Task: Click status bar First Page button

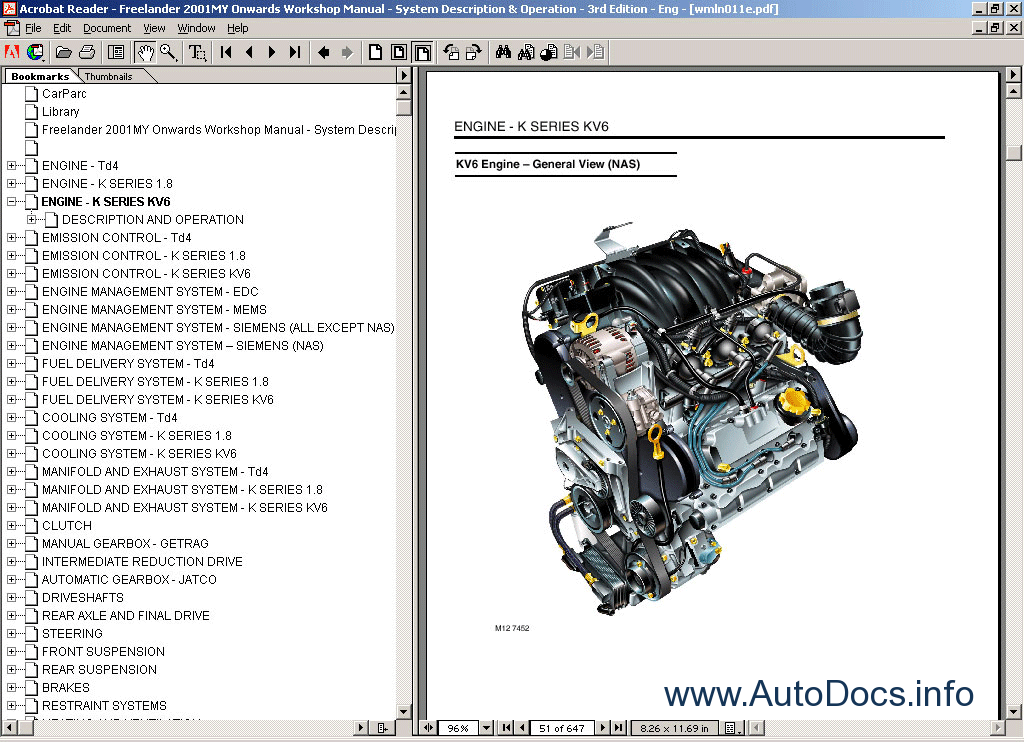Action: coord(506,728)
